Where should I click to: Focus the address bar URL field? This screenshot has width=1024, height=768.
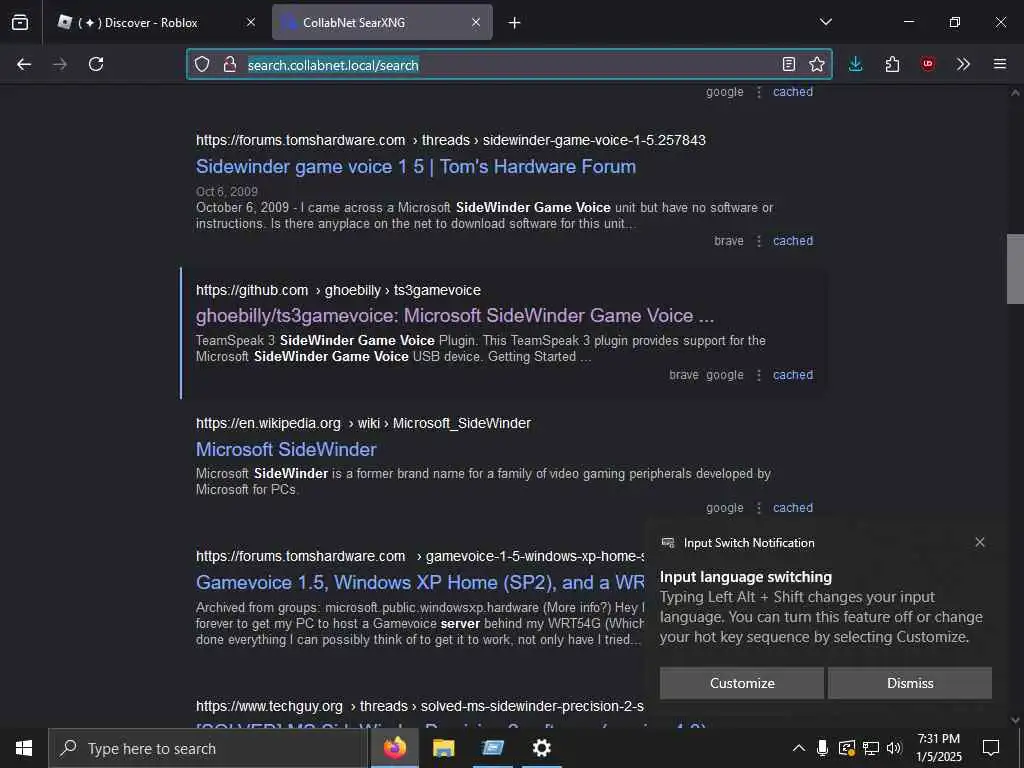(x=509, y=64)
